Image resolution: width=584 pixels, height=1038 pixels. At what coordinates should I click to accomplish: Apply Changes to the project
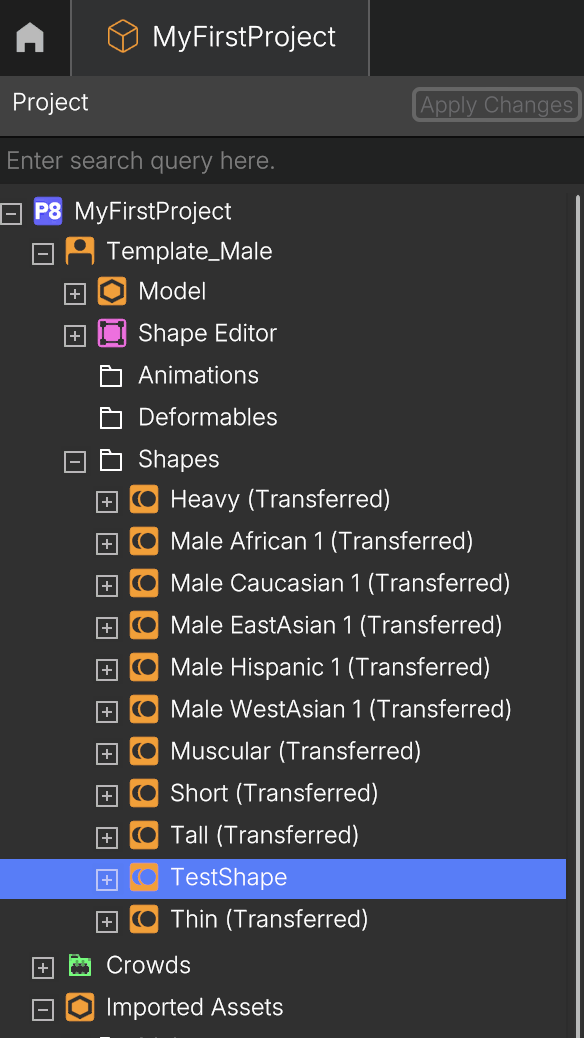[497, 105]
